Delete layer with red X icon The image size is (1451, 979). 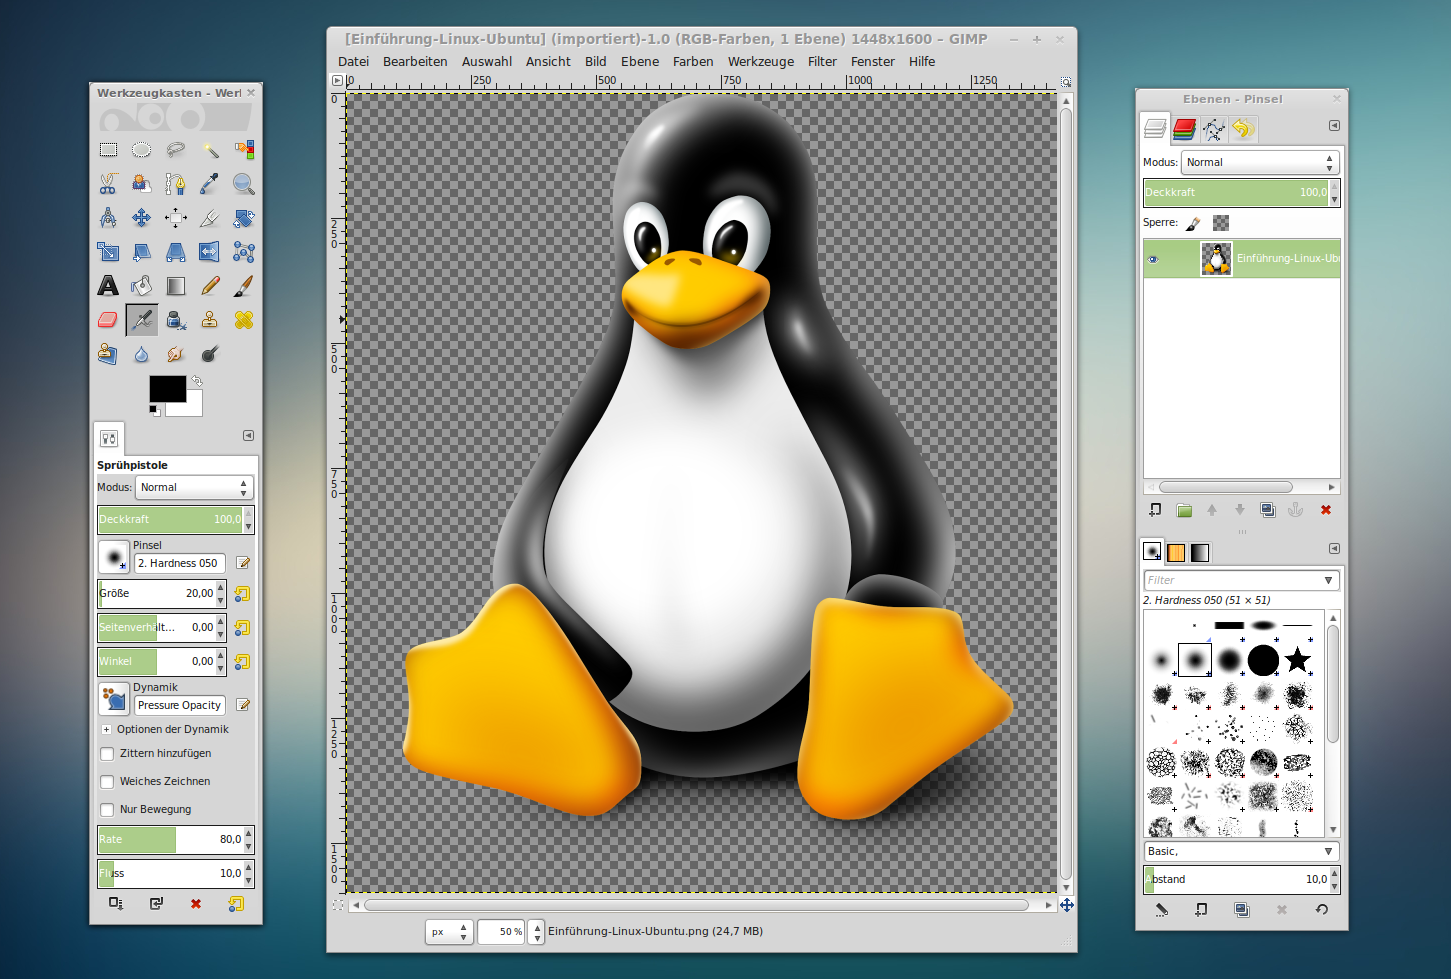[1326, 510]
